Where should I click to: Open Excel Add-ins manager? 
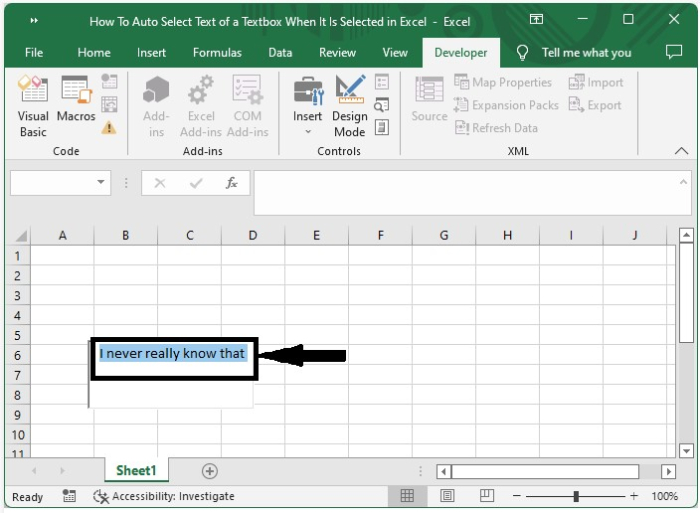(201, 106)
